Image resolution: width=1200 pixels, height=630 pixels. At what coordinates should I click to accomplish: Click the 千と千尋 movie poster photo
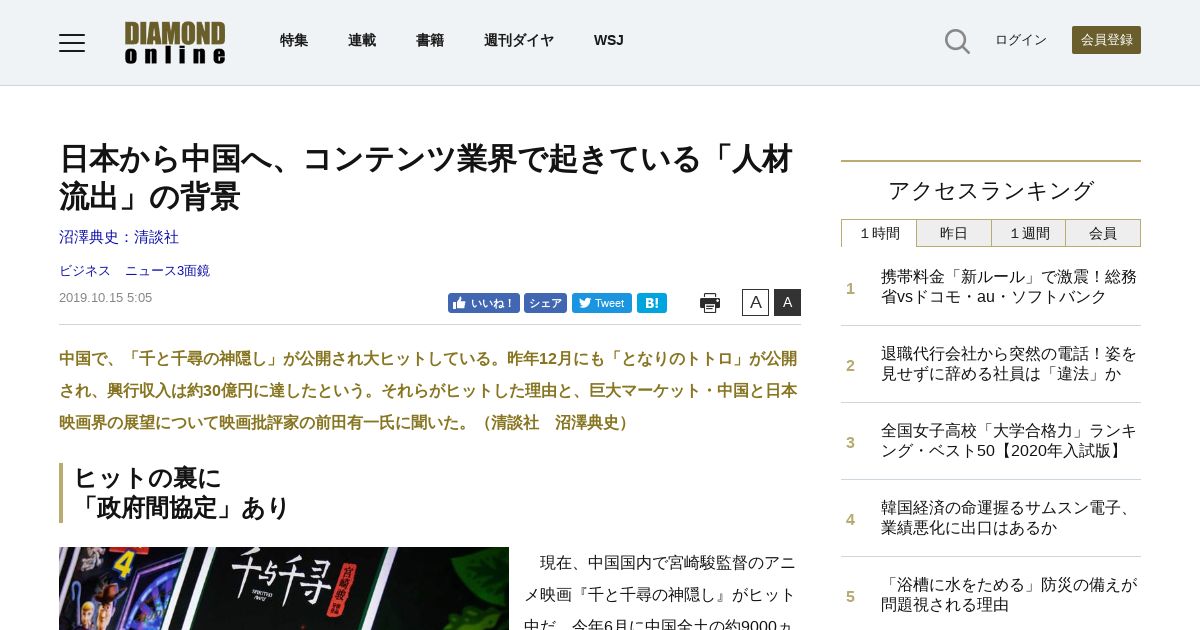click(284, 588)
